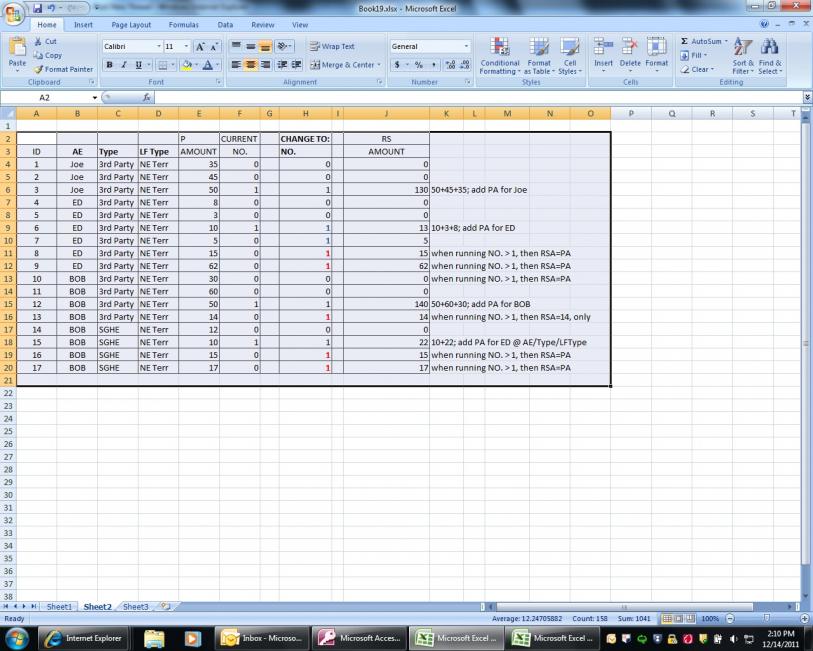Expand the General number format dropdown
Screen dimensions: 813x651
pos(466,46)
